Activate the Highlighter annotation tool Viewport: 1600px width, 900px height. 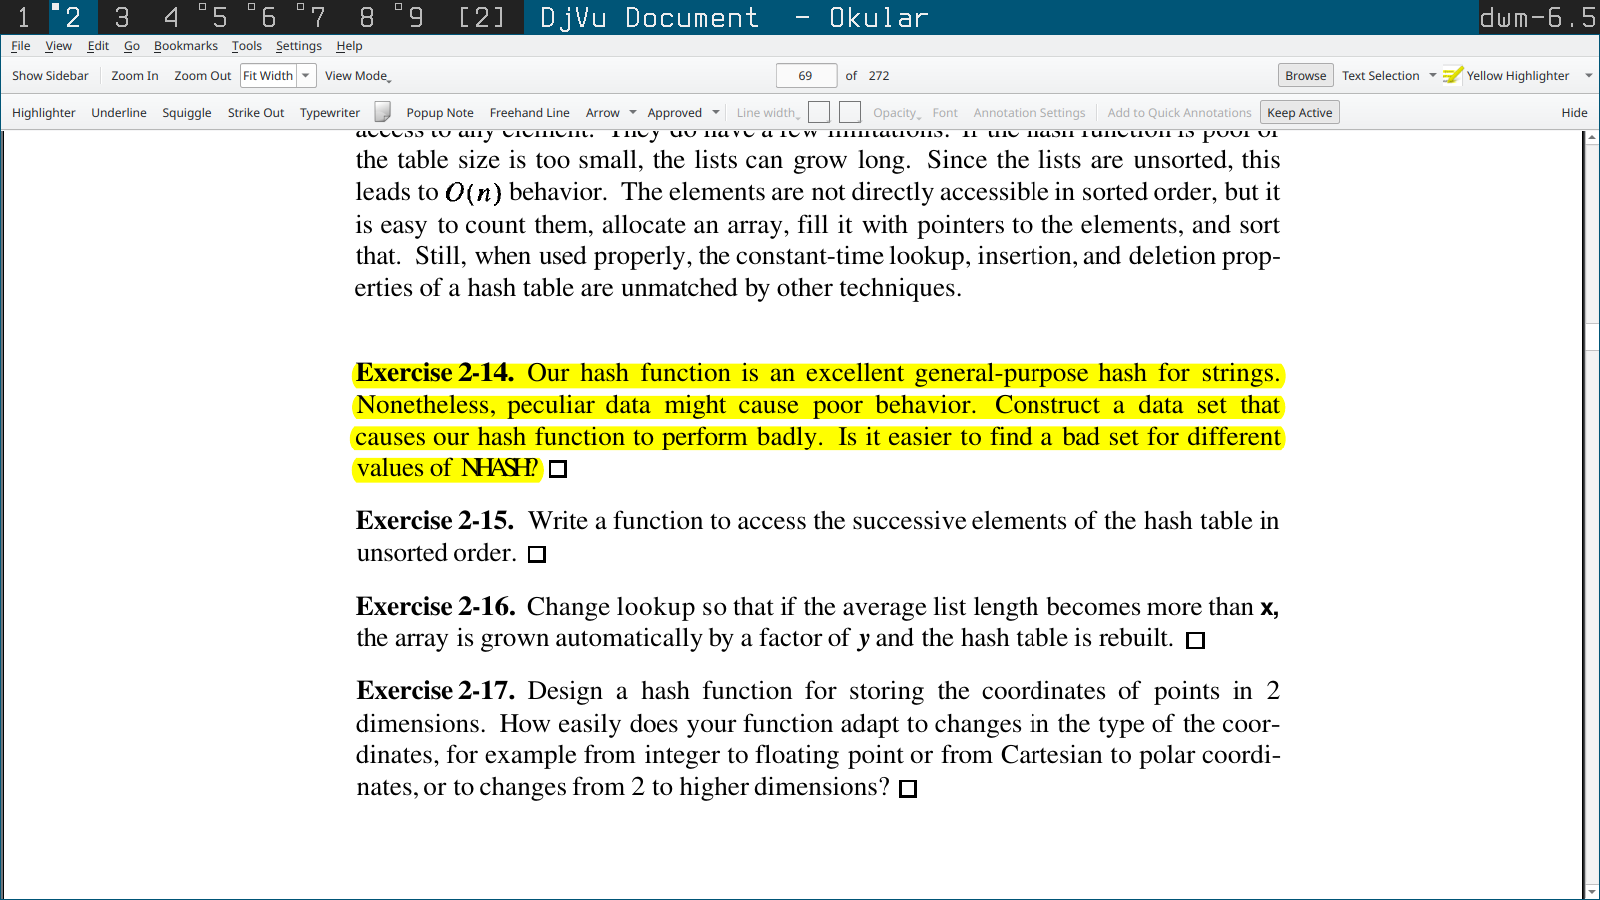43,113
